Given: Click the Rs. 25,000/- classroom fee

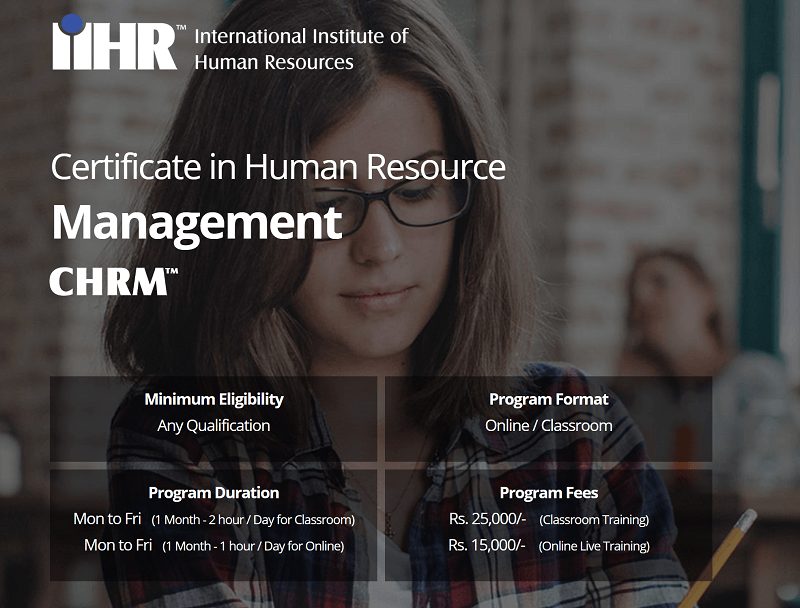Looking at the screenshot, I should [491, 520].
